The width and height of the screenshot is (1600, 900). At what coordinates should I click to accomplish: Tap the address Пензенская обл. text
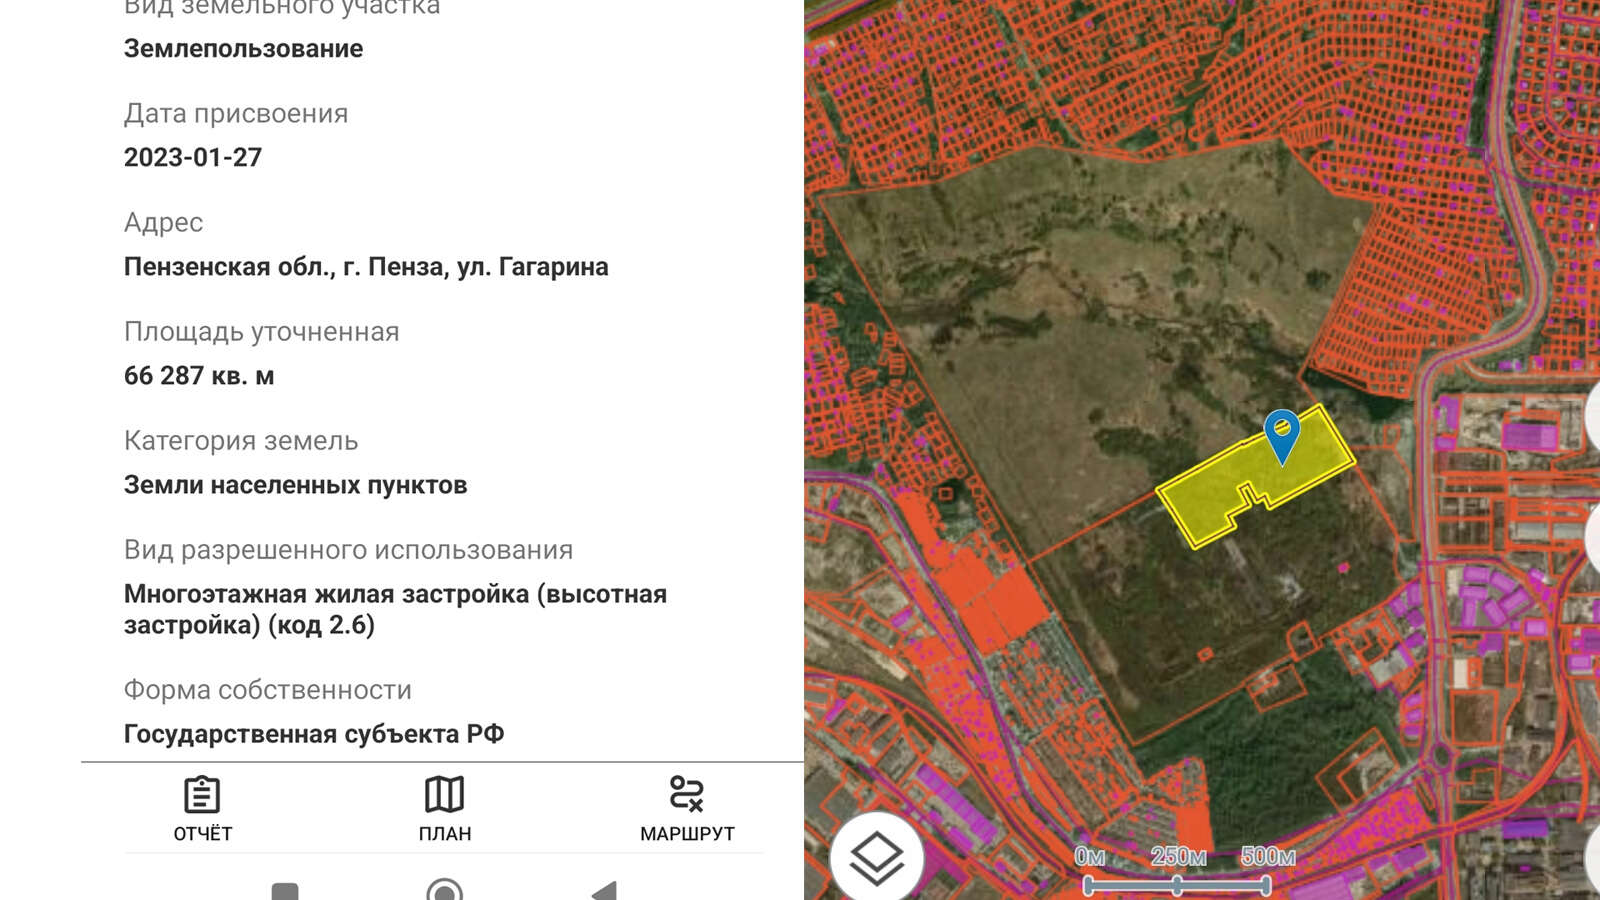point(366,267)
